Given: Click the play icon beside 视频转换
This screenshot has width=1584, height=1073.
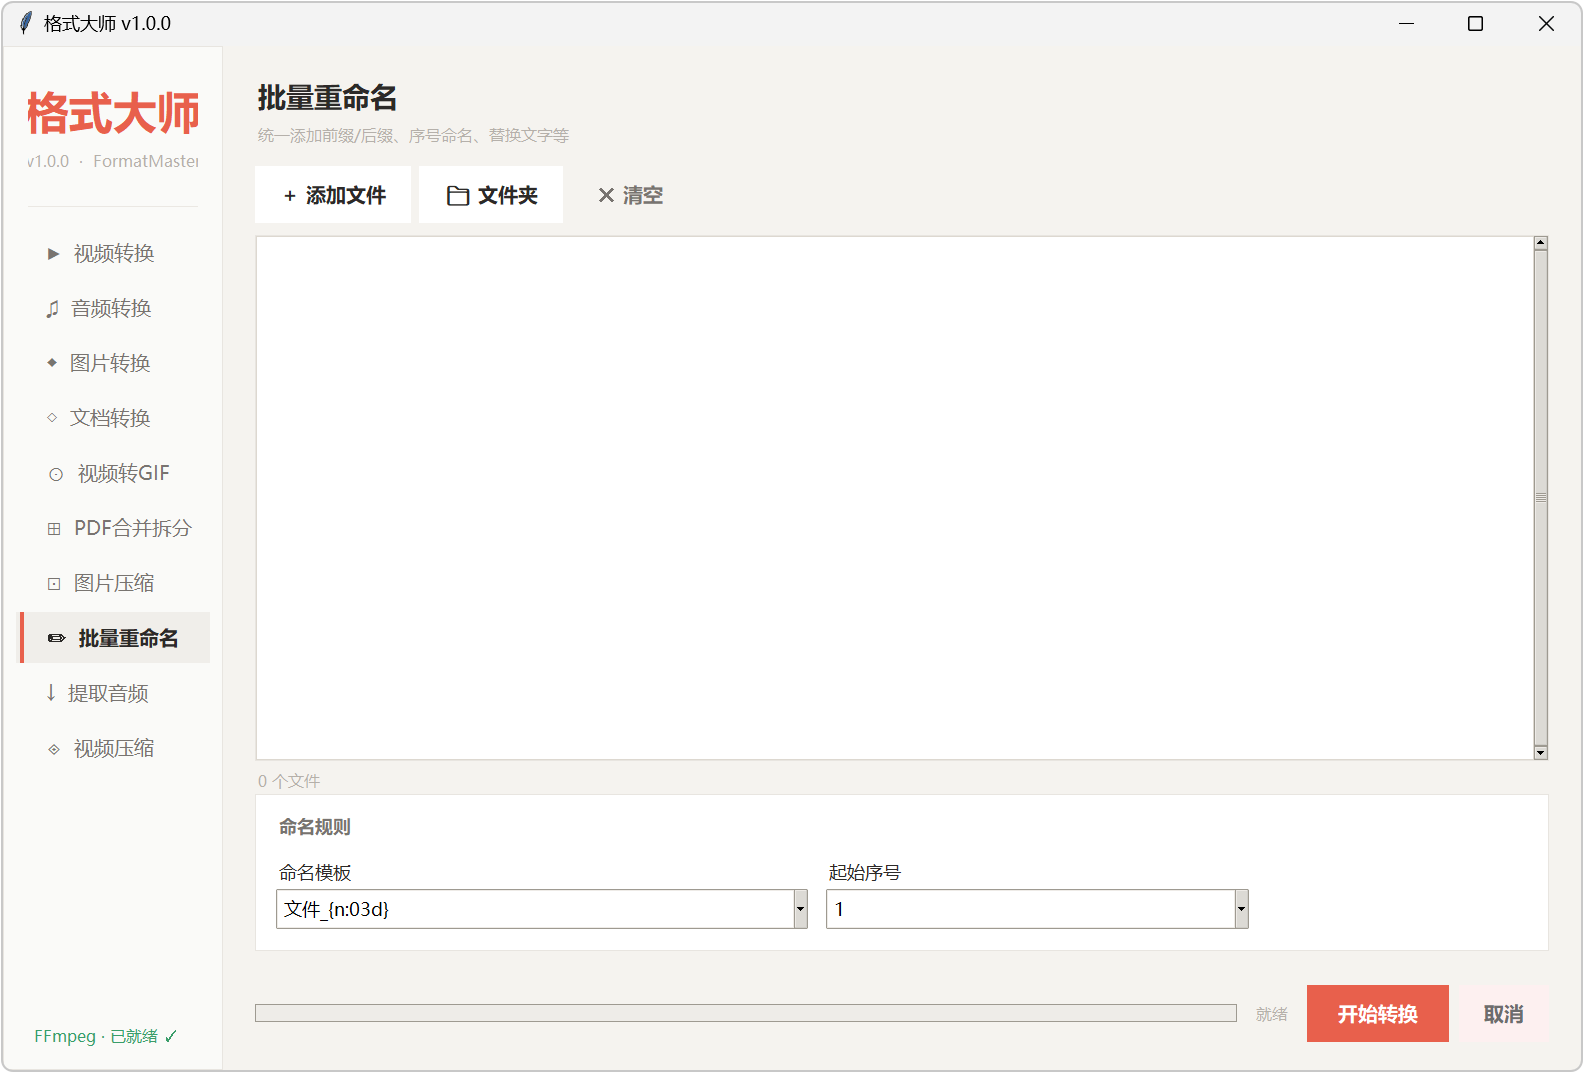Looking at the screenshot, I should pos(54,254).
